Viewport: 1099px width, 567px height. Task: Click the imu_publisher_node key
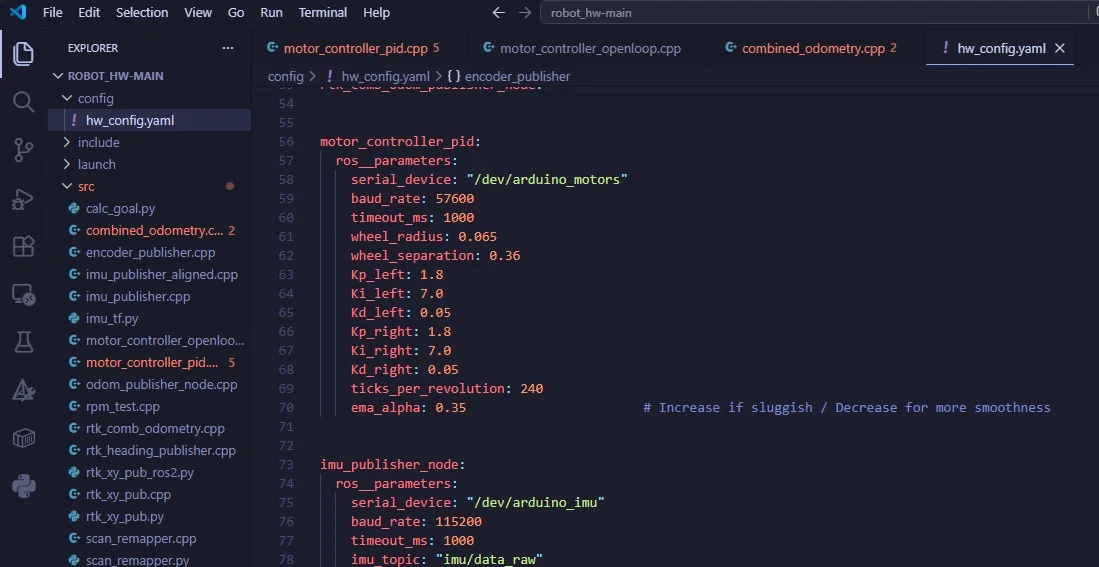[x=390, y=465]
